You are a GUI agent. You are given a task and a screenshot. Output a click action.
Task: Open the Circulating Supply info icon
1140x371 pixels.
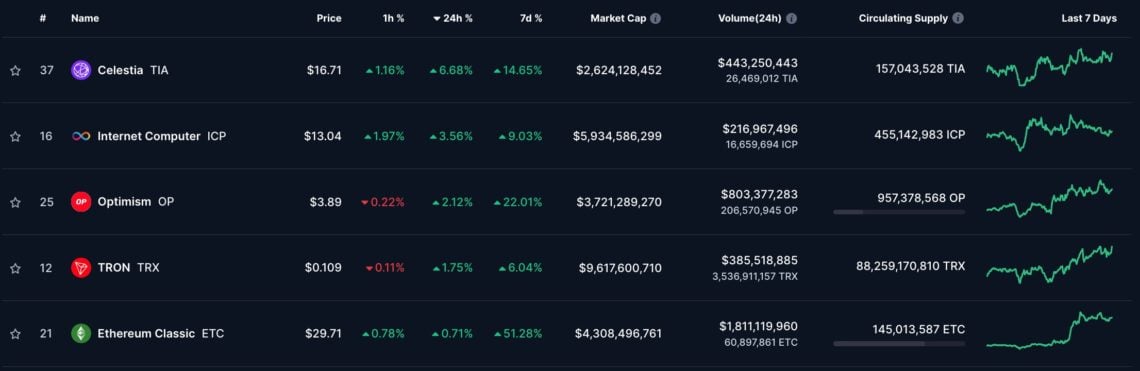[958, 18]
